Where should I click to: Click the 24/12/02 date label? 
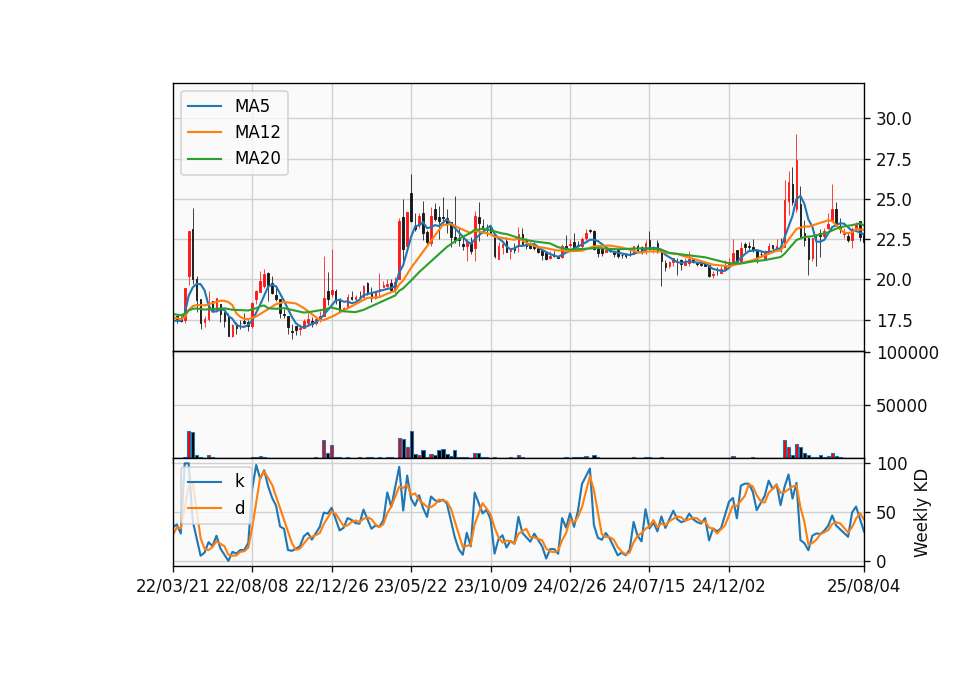click(729, 587)
